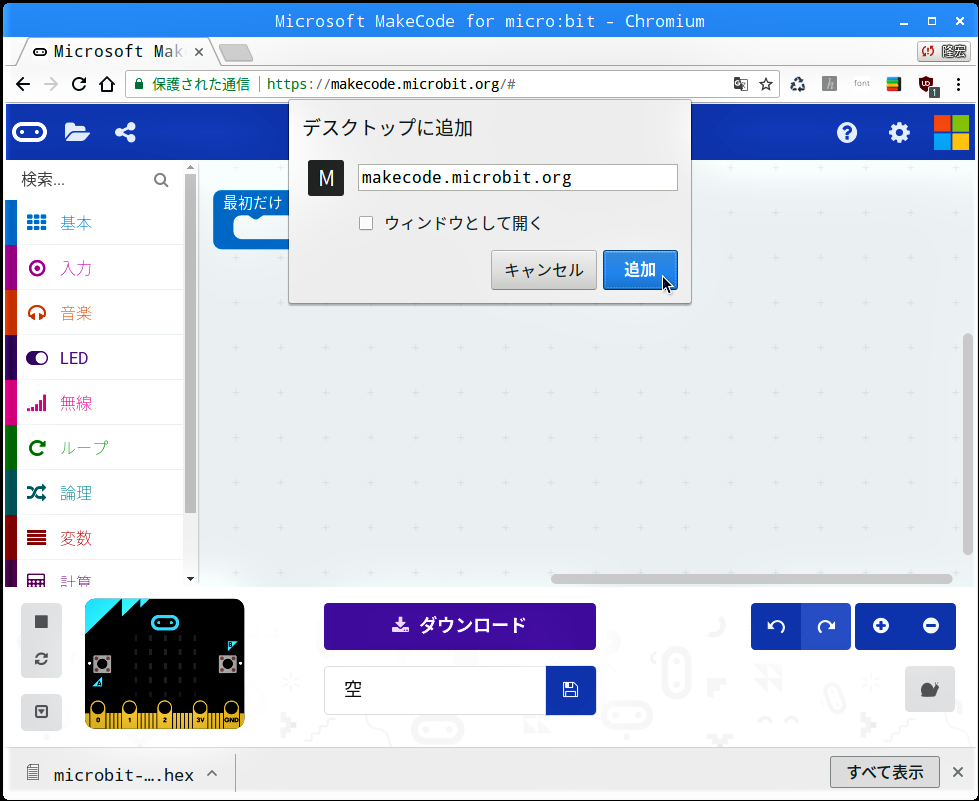Click the 隆宏 profile button
Viewport: 979px width, 801px height.
pyautogui.click(x=944, y=51)
